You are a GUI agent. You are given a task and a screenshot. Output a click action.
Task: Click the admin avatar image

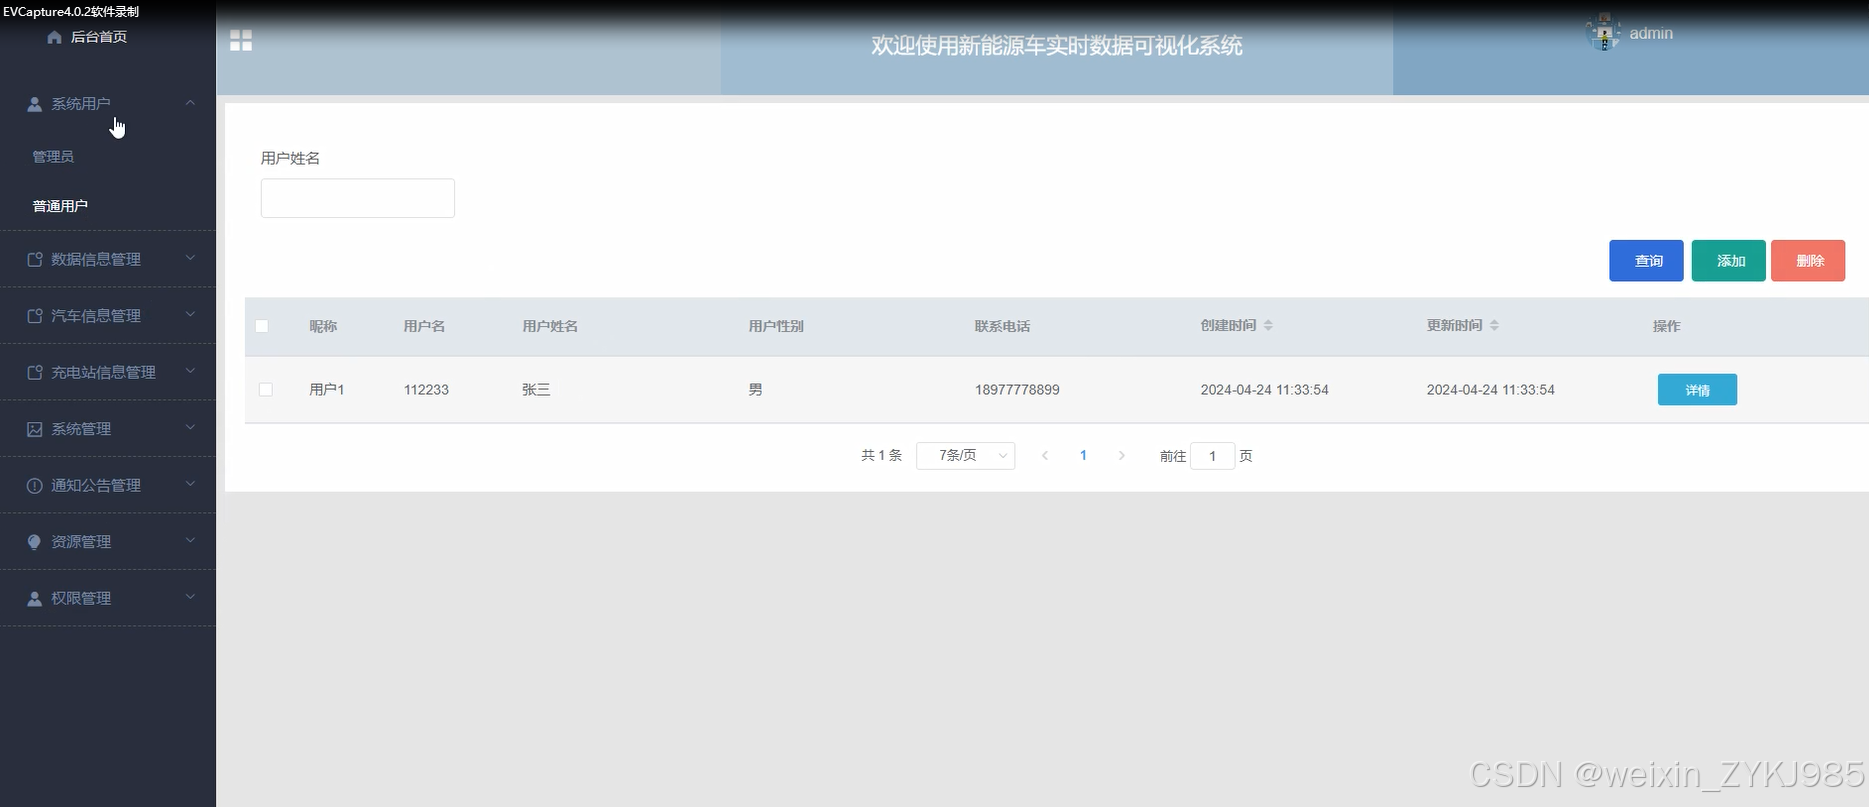point(1604,32)
